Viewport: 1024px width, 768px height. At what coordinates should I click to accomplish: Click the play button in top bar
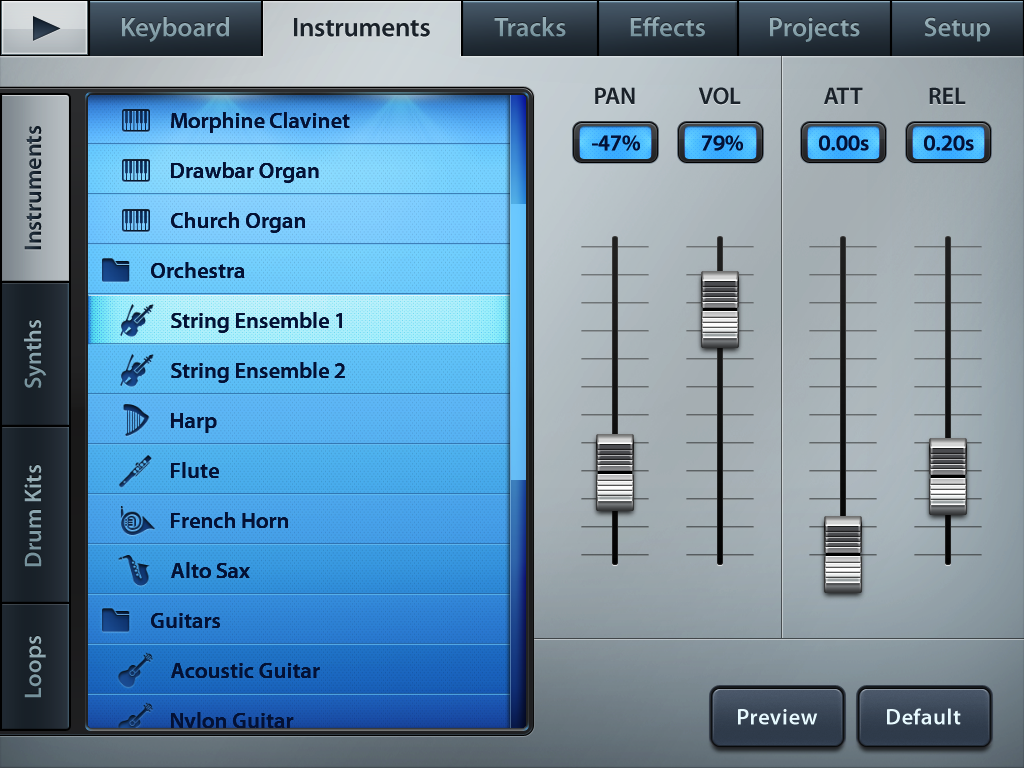(x=44, y=28)
